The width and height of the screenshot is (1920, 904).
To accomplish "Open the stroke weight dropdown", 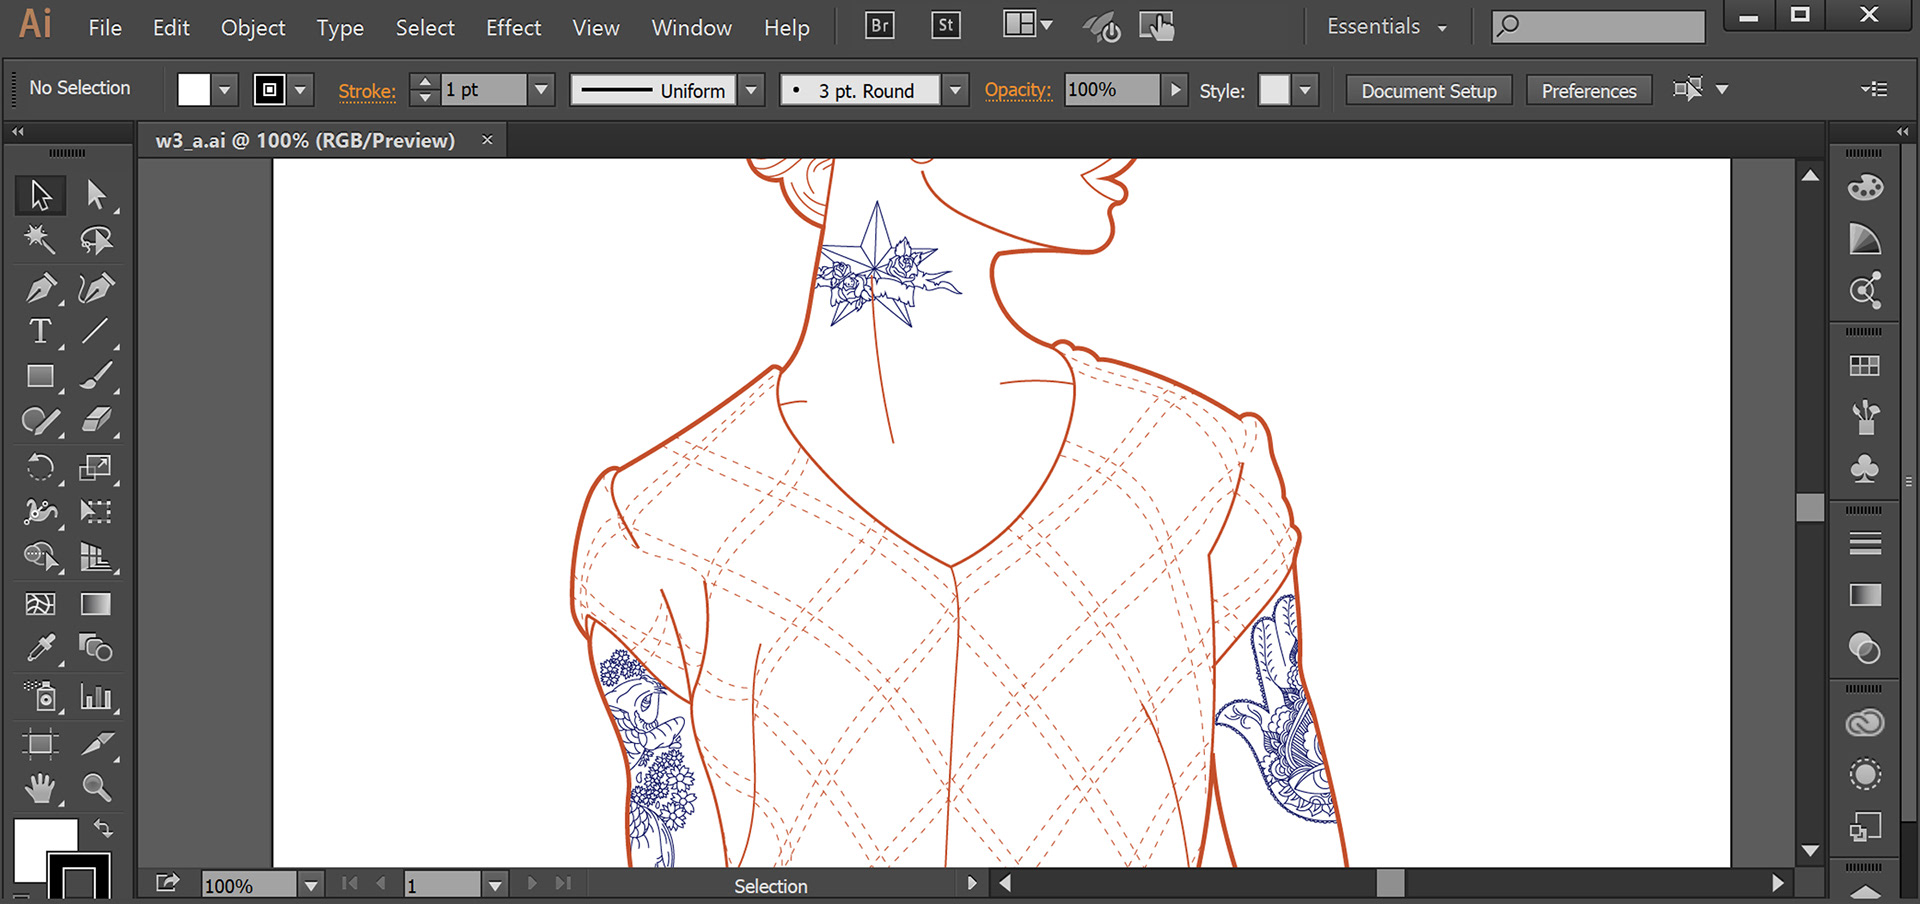I will coord(541,90).
